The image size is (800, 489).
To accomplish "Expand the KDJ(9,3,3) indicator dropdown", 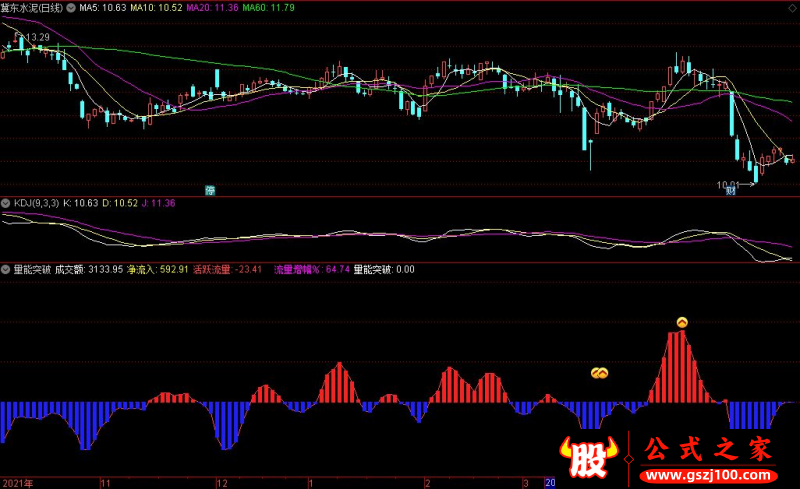I will (x=6, y=203).
